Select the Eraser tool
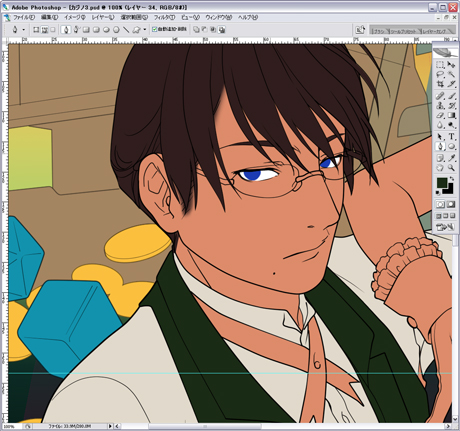 coord(440,115)
